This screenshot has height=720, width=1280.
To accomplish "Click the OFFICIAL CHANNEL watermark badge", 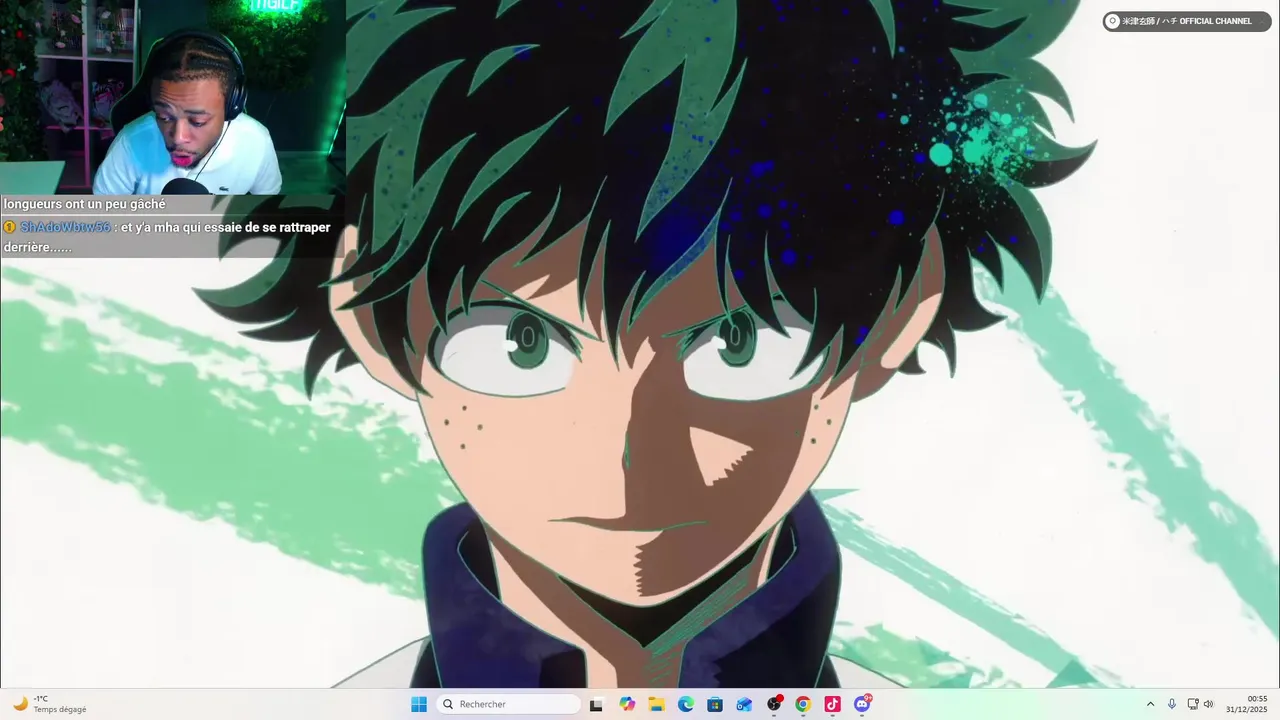I will 1187,21.
